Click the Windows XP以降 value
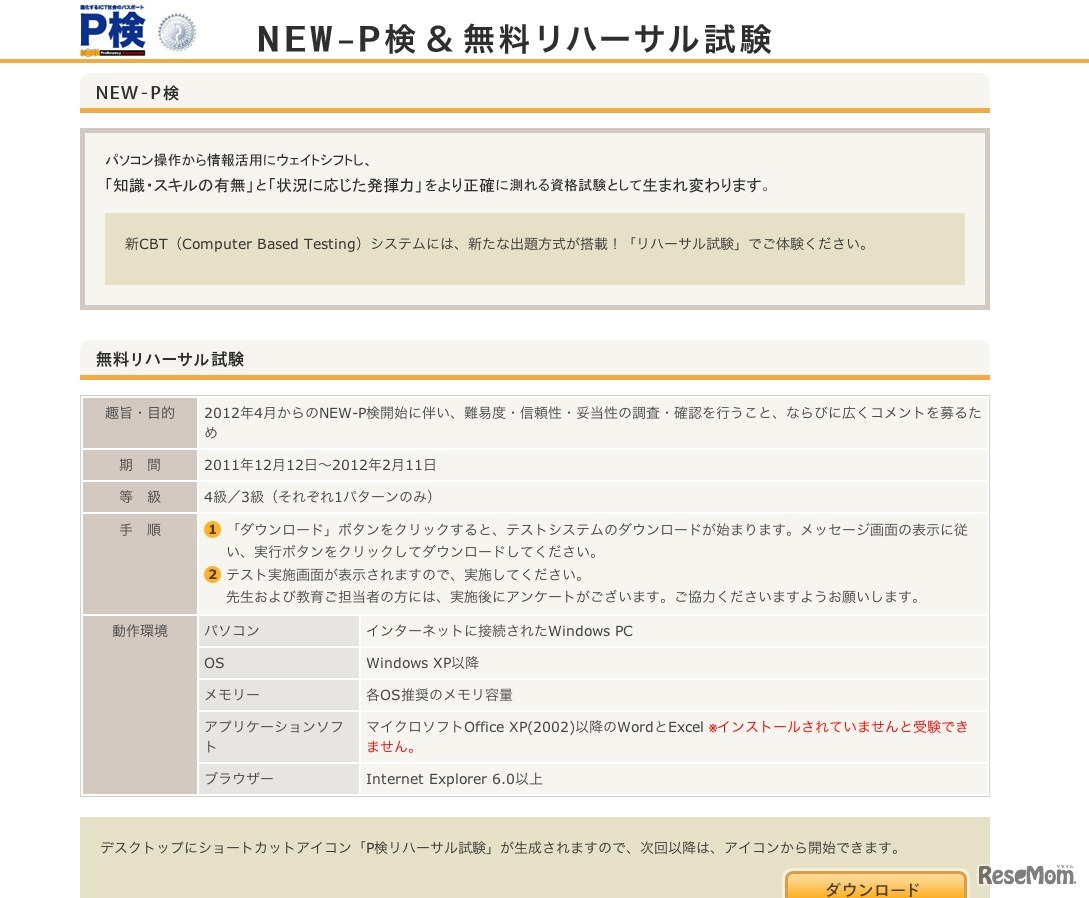Viewport: 1089px width, 898px height. [x=422, y=663]
